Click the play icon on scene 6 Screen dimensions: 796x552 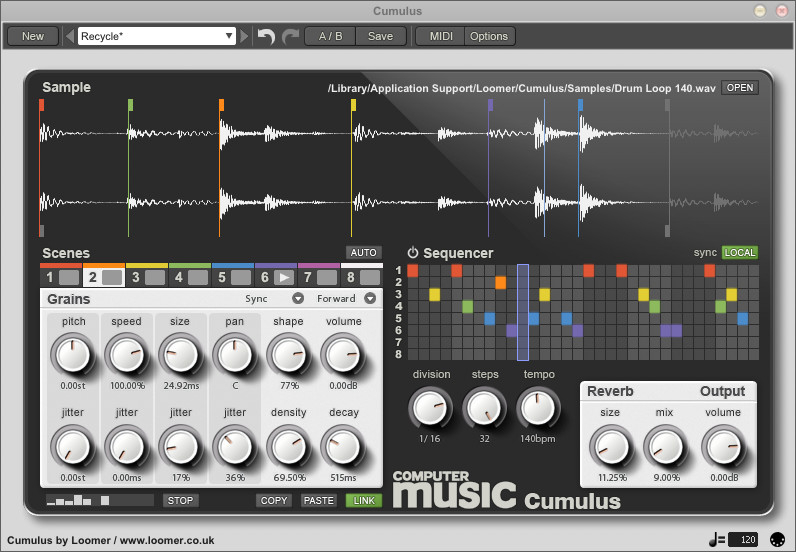pyautogui.click(x=284, y=277)
